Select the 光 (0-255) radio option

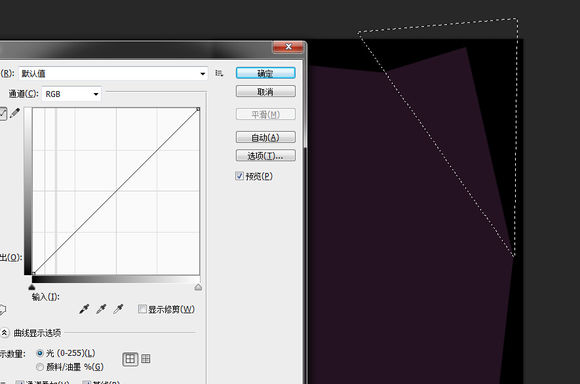click(40, 353)
